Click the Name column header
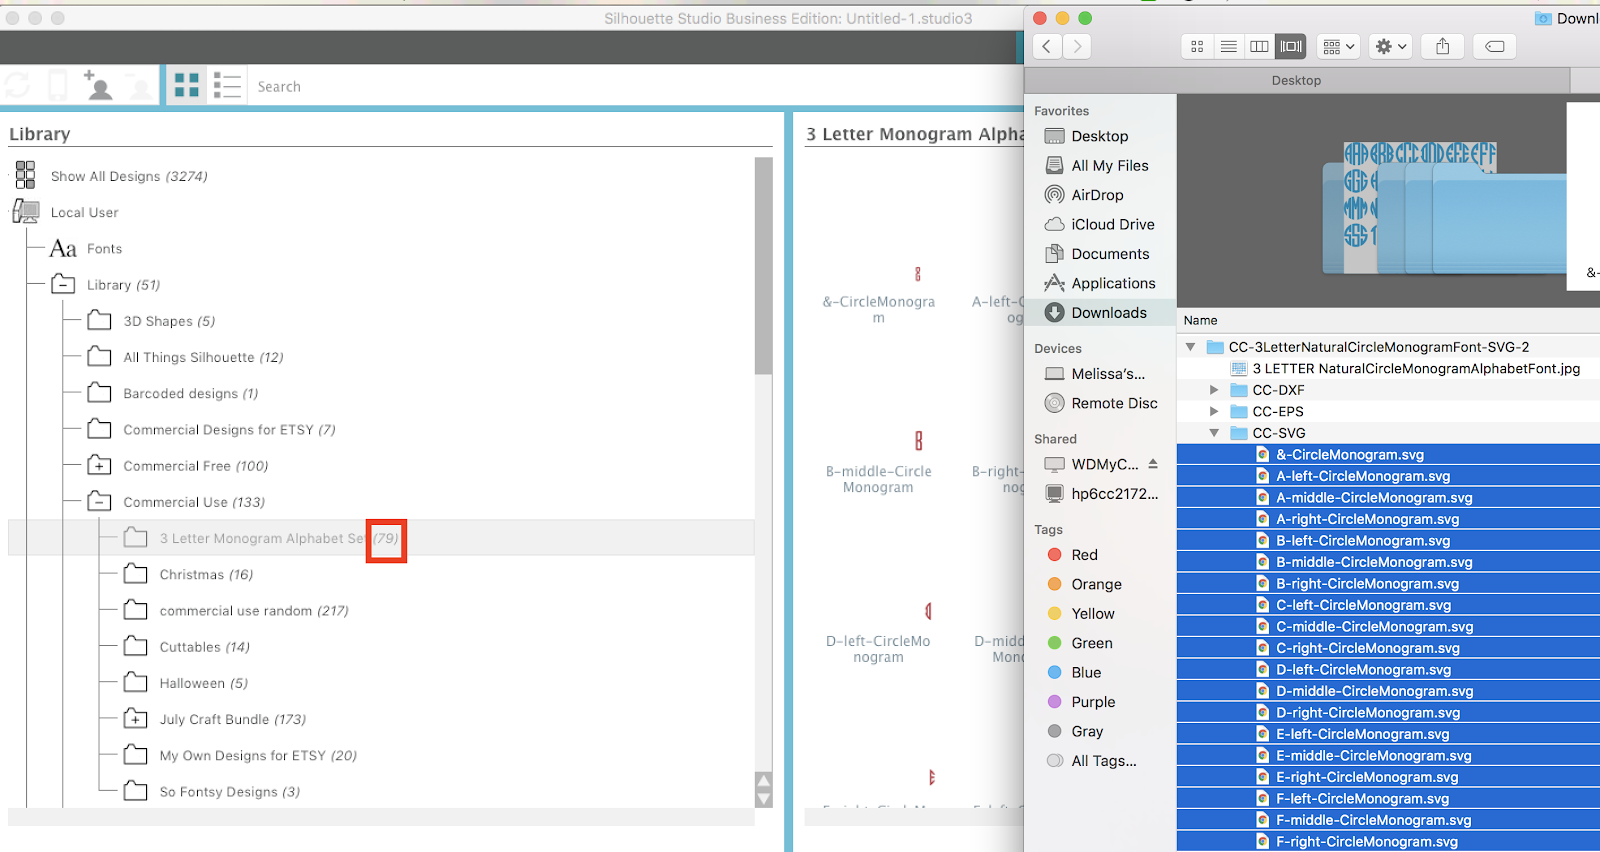1600x852 pixels. (1200, 320)
